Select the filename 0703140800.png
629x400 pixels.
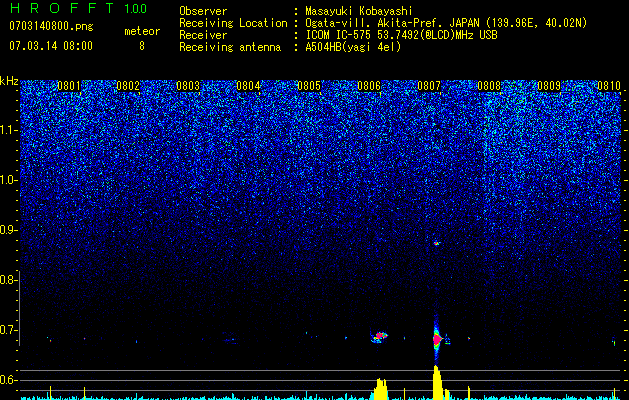coord(51,26)
